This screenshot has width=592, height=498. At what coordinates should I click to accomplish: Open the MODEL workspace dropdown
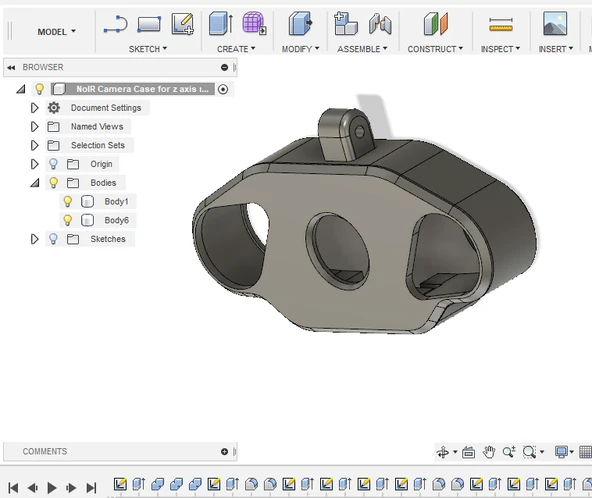(56, 32)
